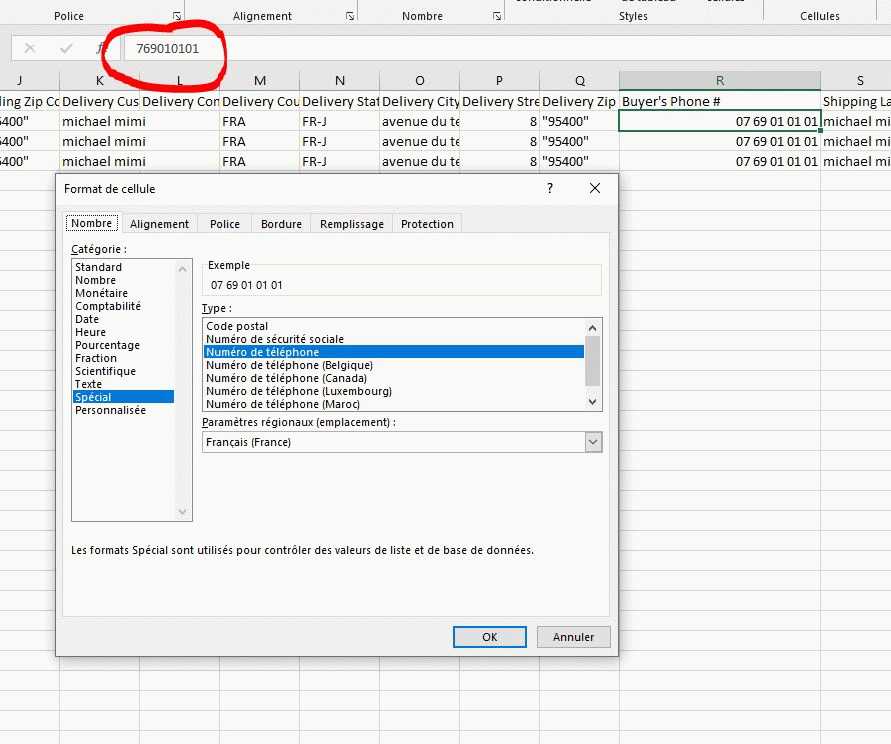The width and height of the screenshot is (891, 744).
Task: Open the Alignement group dialog launcher
Action: click(350, 16)
